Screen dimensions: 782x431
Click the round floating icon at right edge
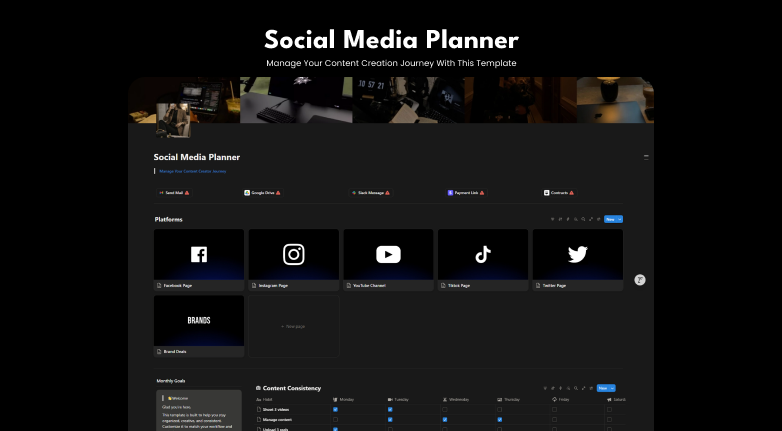(x=640, y=280)
